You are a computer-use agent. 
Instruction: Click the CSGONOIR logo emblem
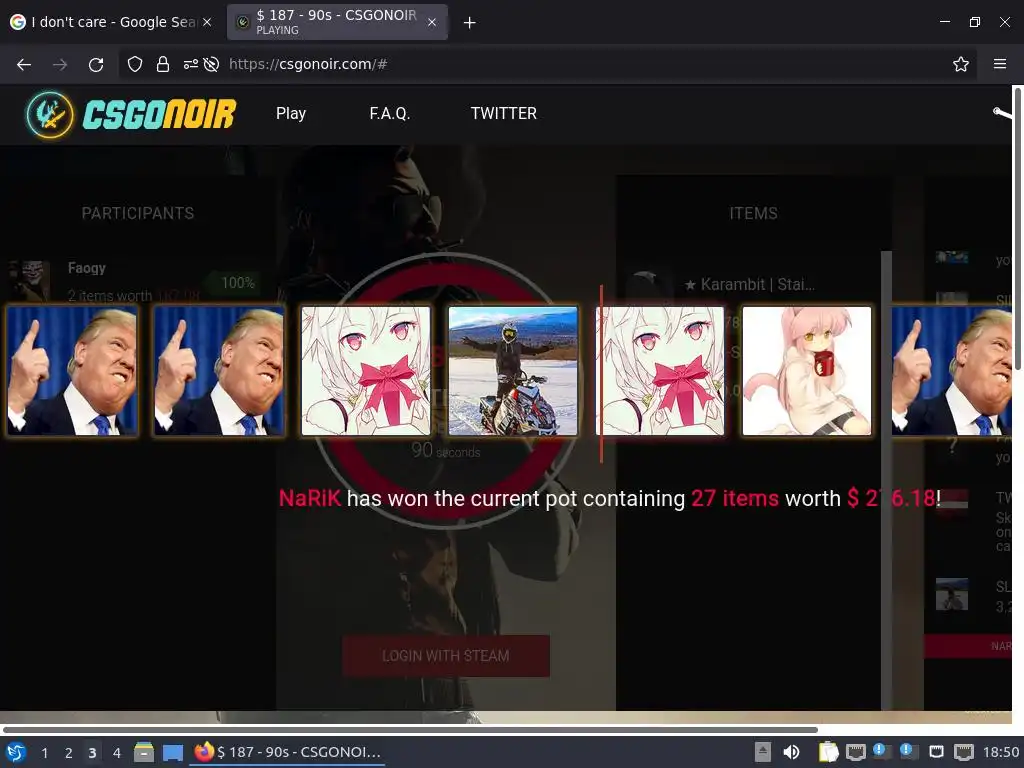click(50, 114)
